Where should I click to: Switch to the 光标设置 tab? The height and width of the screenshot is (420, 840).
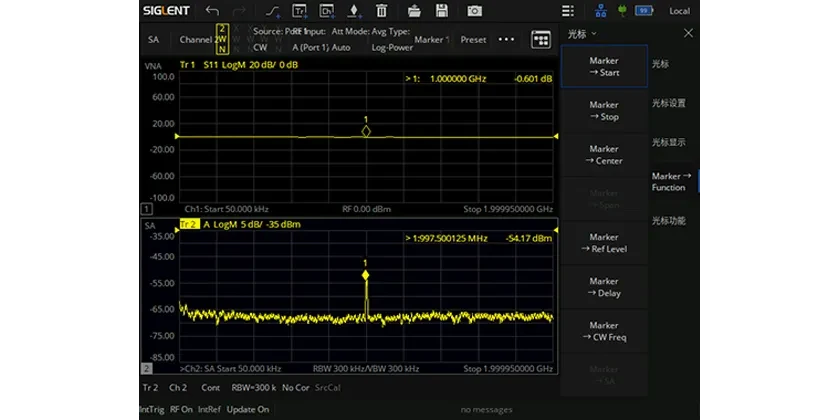pos(669,103)
